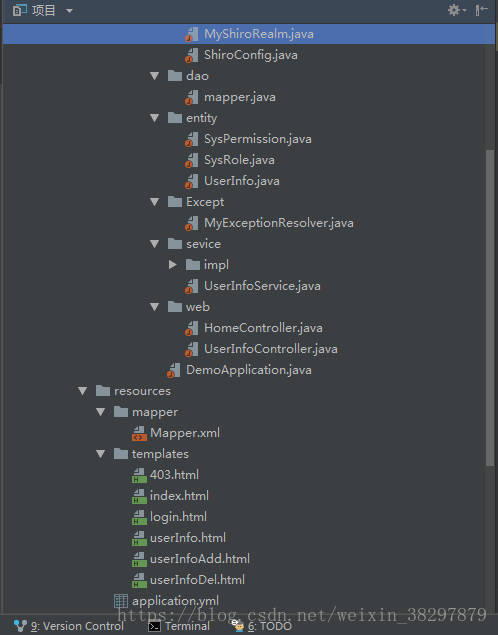The width and height of the screenshot is (498, 635).
Task: Select MyExceptionResolver.java file name
Action: click(x=279, y=223)
